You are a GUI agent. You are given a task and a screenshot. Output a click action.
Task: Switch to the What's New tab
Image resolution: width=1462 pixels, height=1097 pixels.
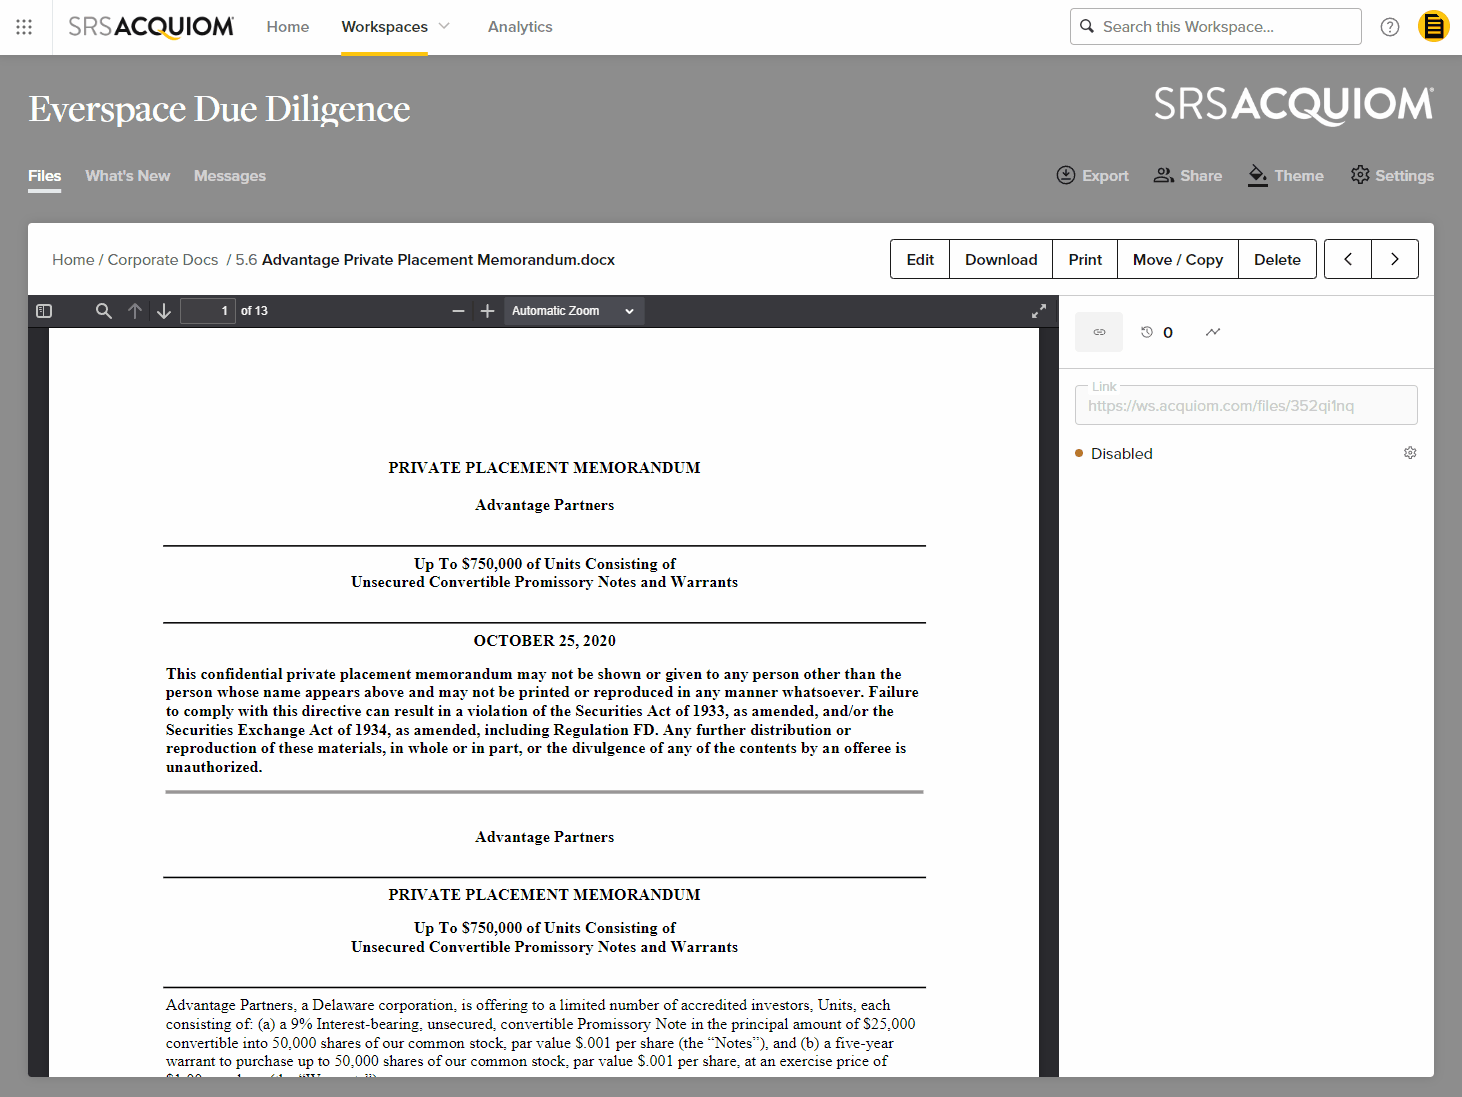[128, 176]
